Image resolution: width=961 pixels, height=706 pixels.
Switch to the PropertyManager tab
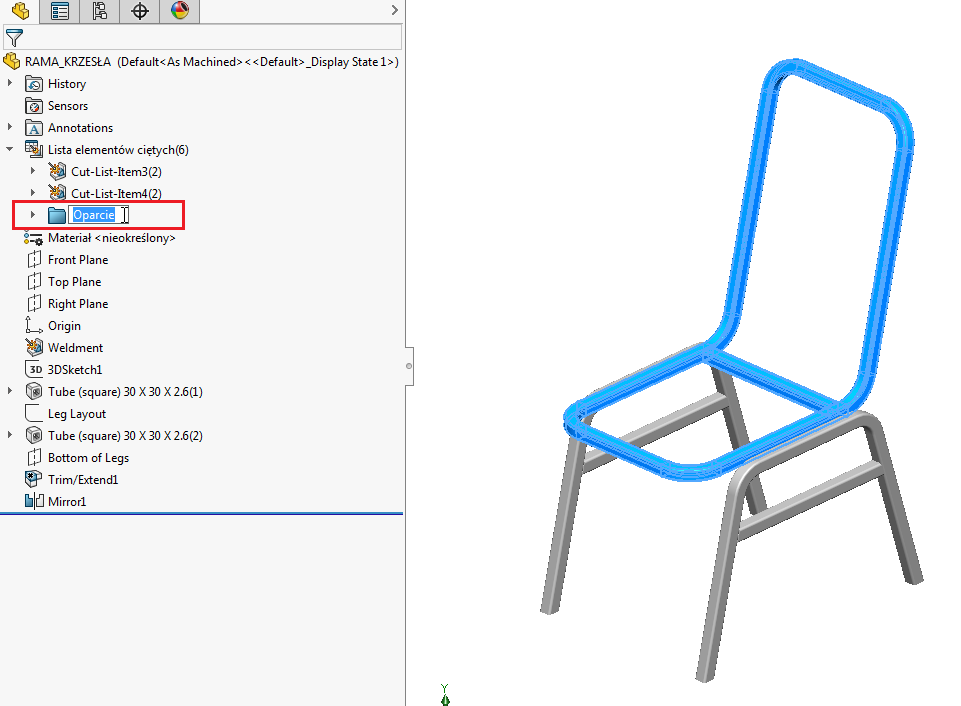click(59, 11)
